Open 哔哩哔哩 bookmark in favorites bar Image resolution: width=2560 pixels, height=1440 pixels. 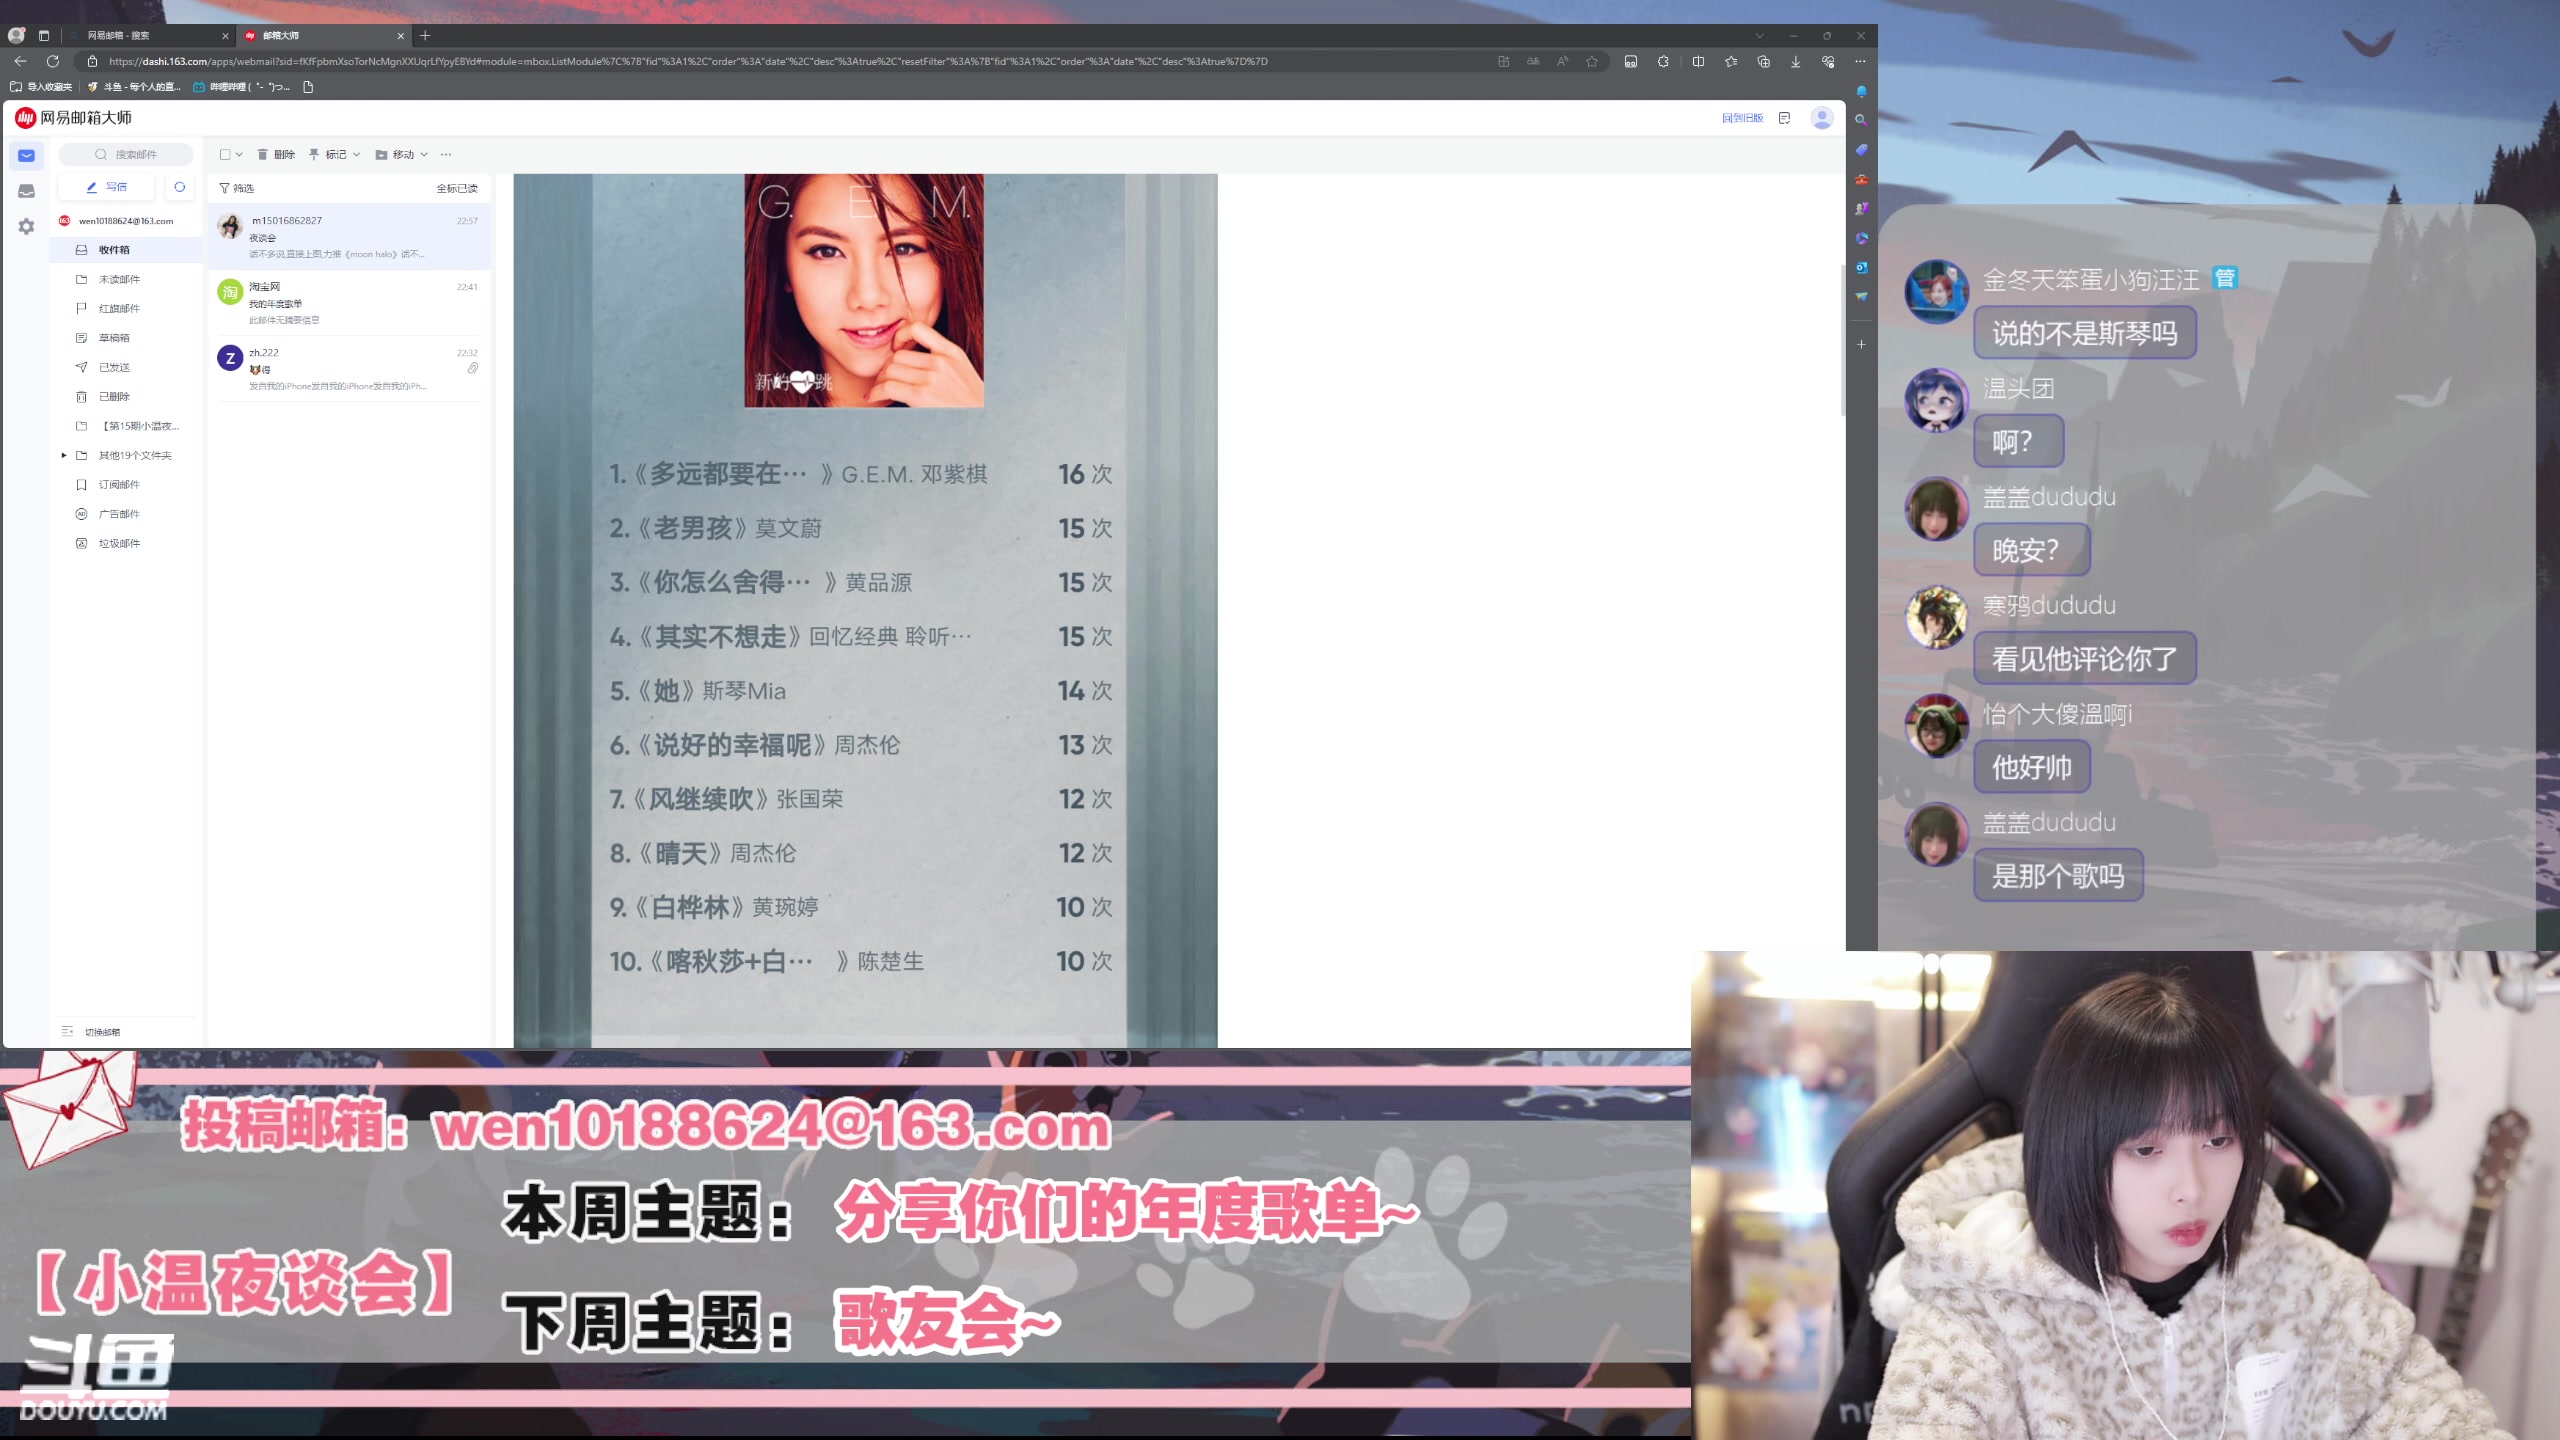click(x=241, y=87)
